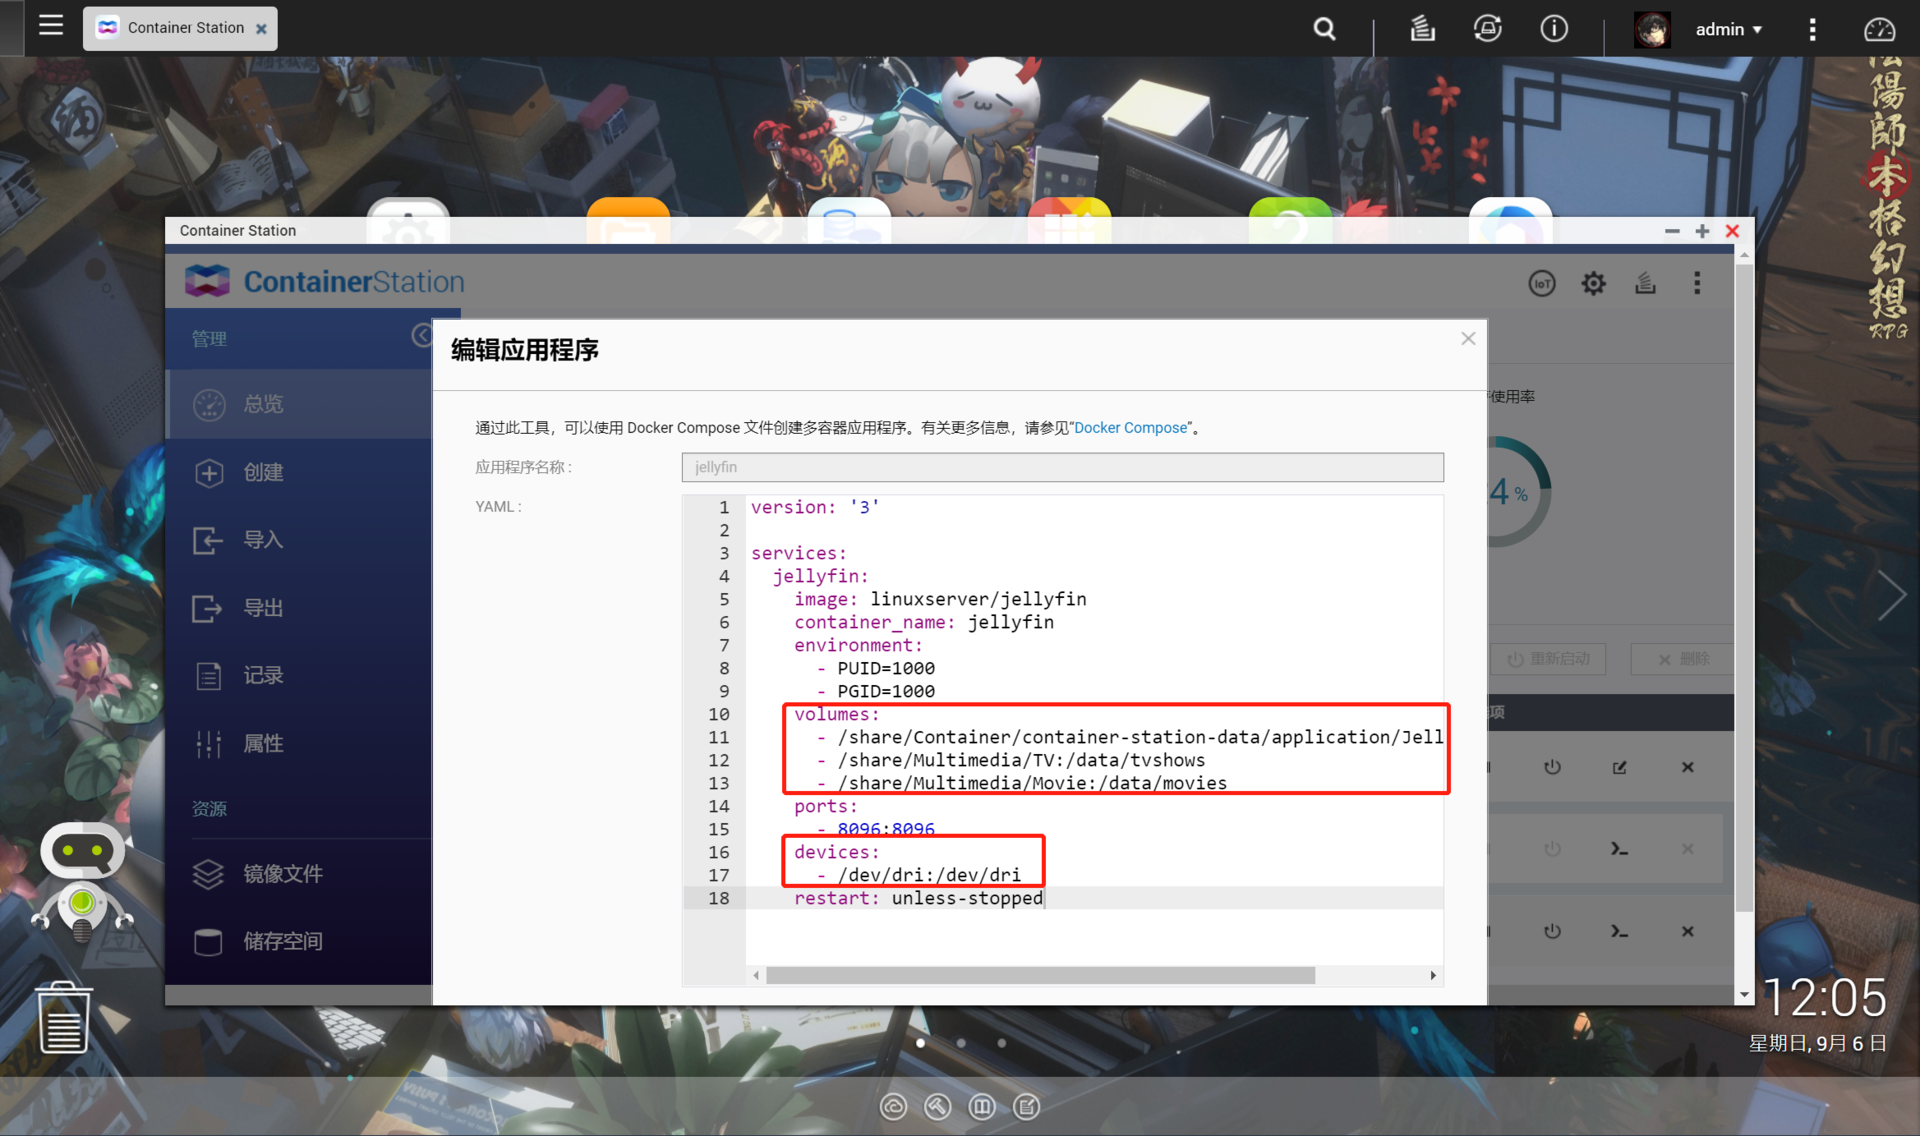Open the dashboard gauge icon
Viewport: 1920px width, 1136px height.
[x=1879, y=29]
